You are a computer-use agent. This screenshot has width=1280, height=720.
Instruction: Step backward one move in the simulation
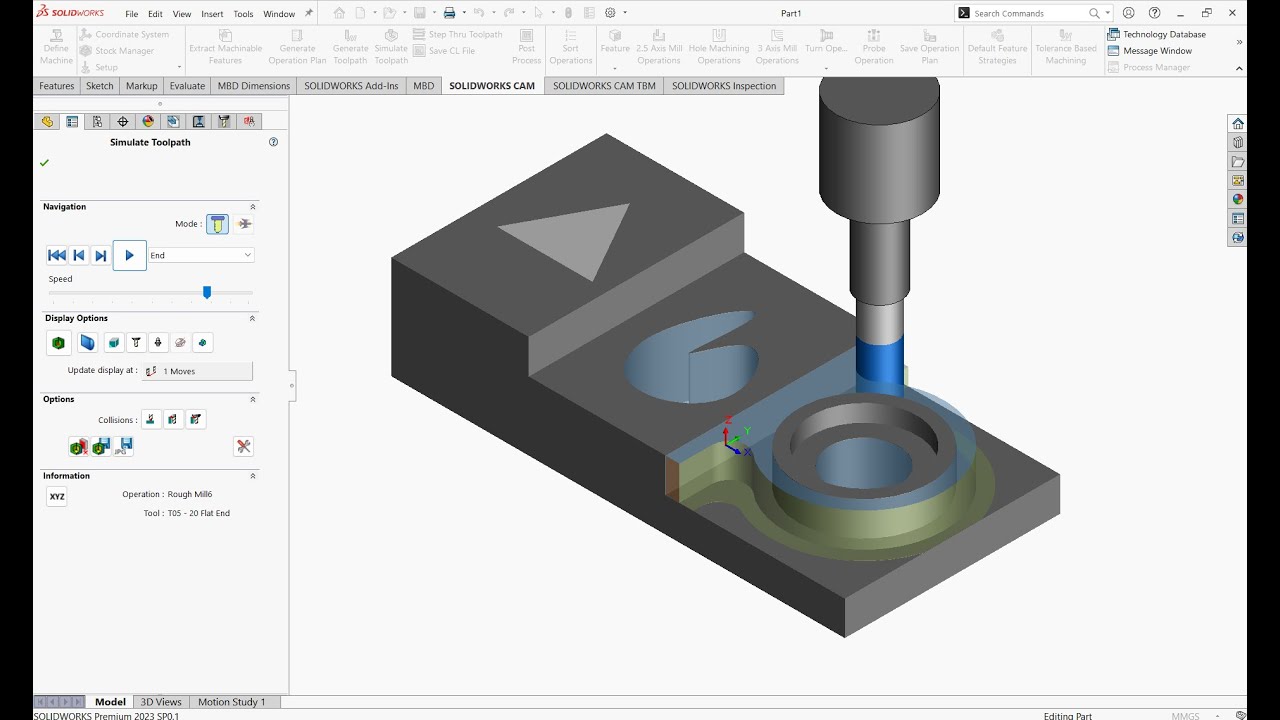[79, 255]
